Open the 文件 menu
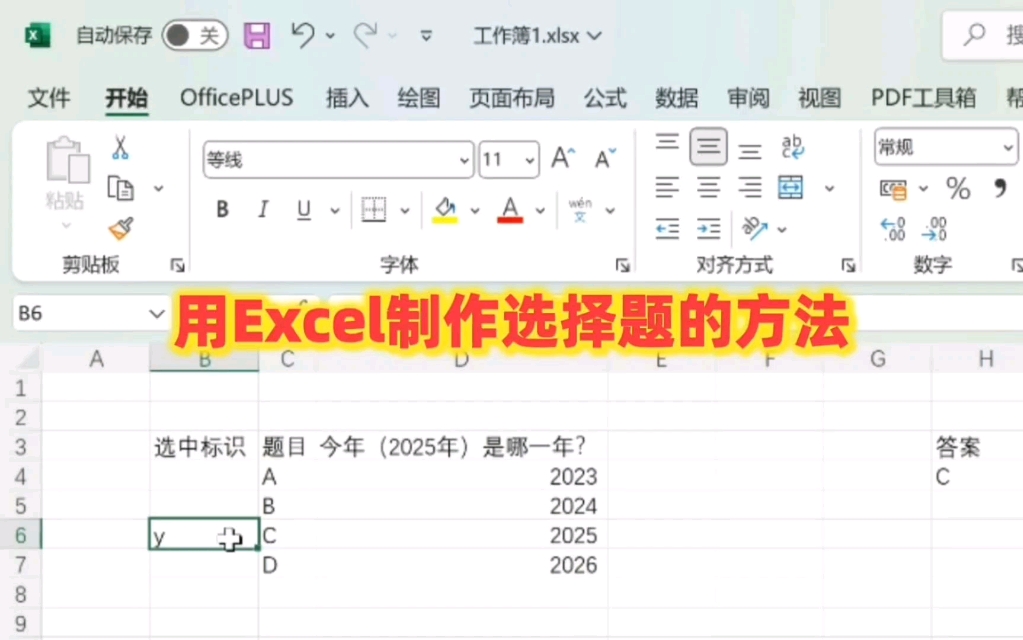 tap(48, 98)
